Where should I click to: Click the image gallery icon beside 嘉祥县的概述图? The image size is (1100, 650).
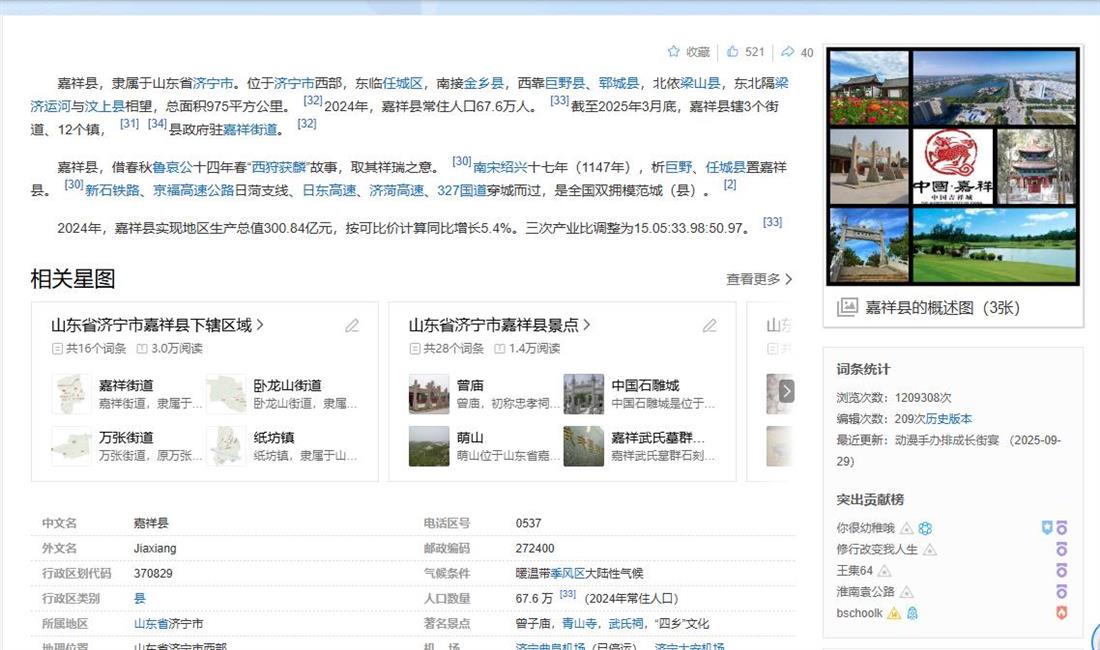pos(848,308)
